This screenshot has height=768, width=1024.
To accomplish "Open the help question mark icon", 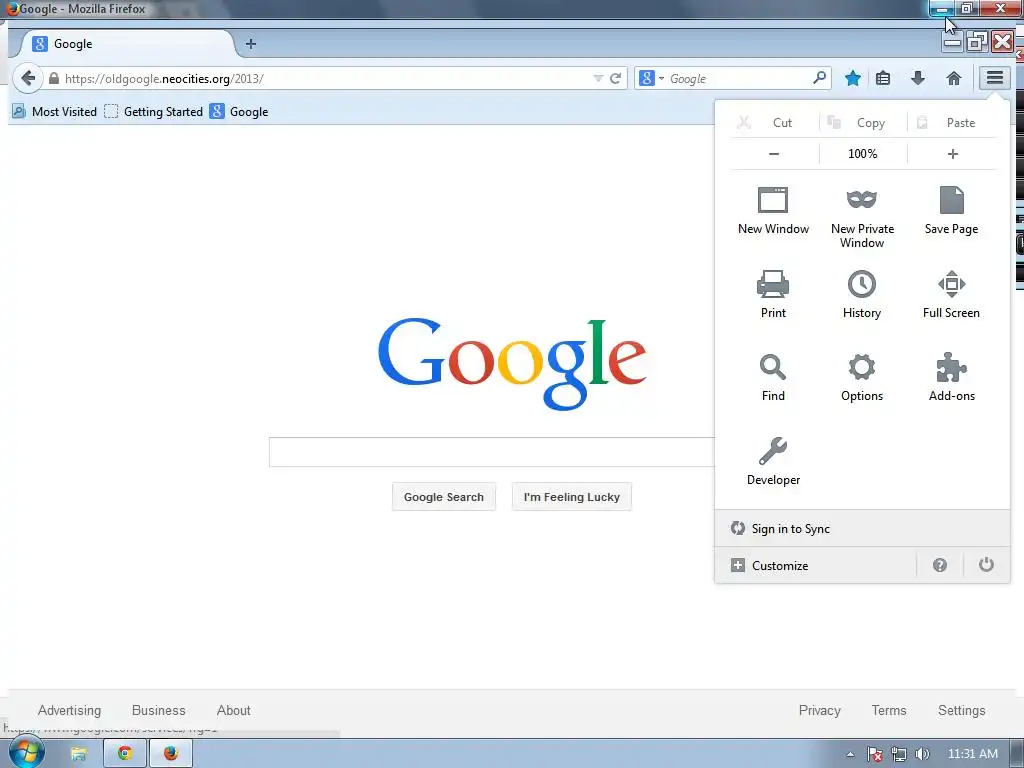I will pyautogui.click(x=940, y=565).
